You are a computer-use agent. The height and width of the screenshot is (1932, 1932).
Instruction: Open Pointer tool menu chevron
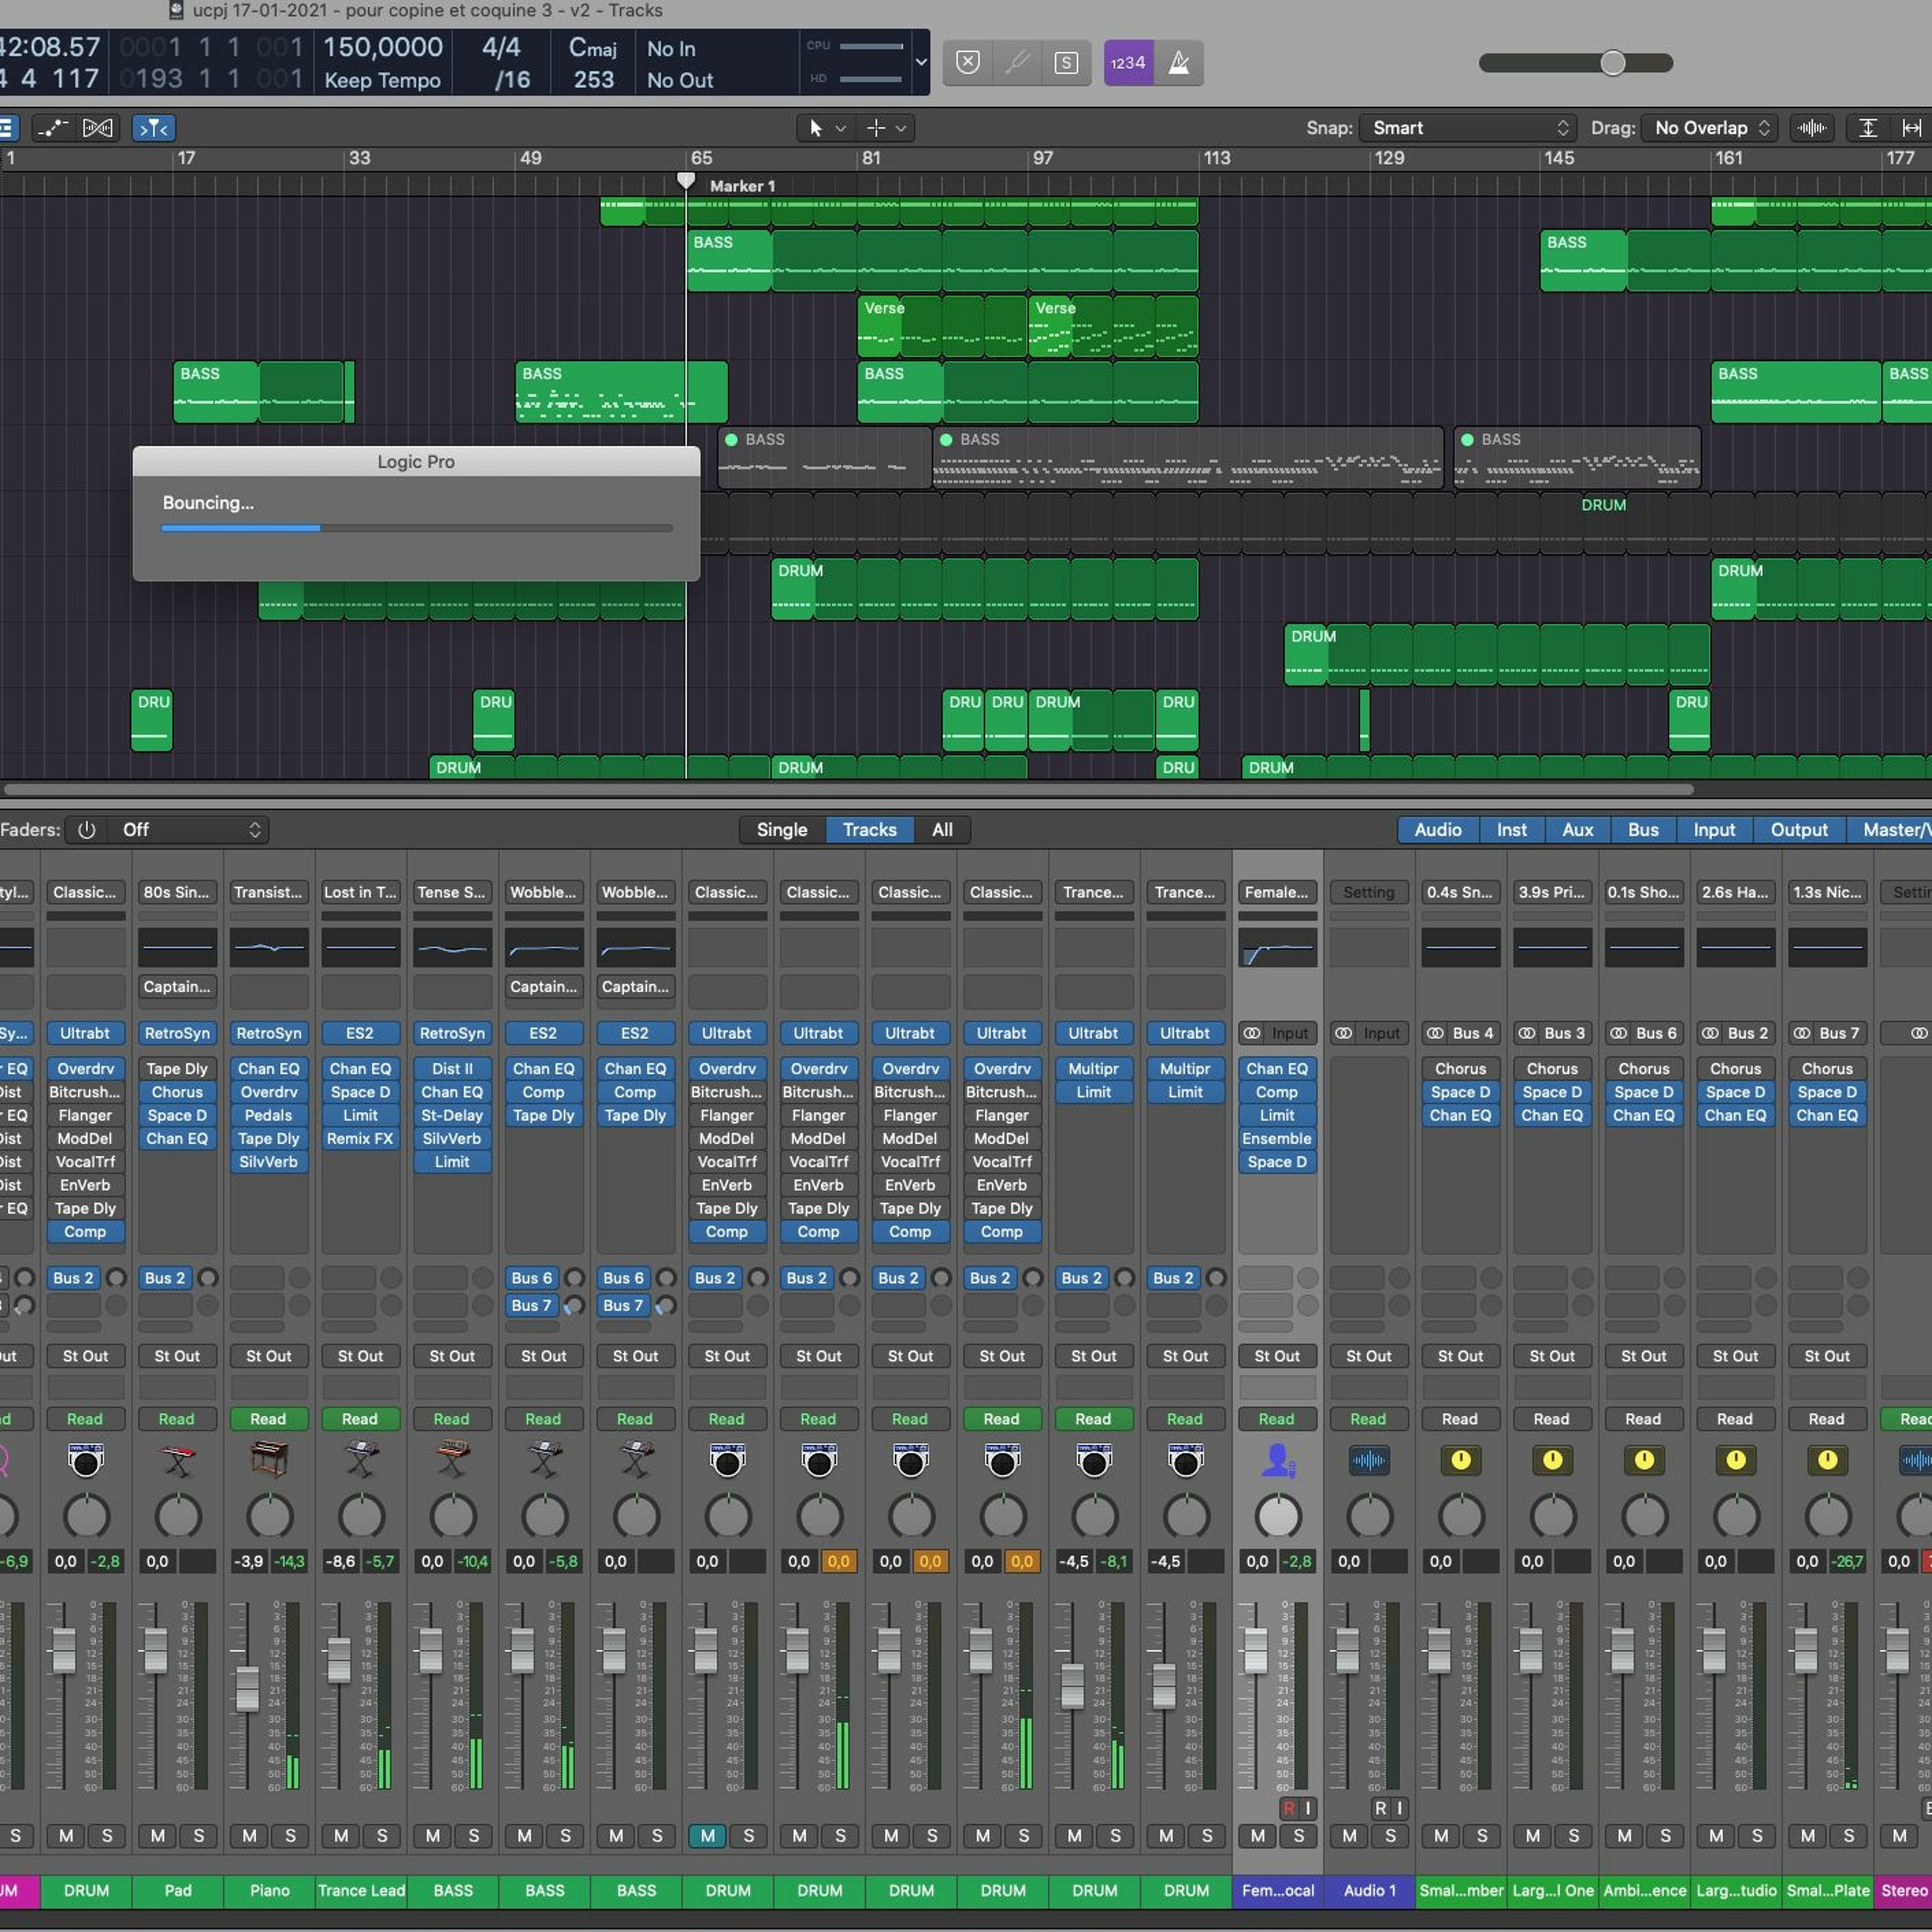pos(840,128)
